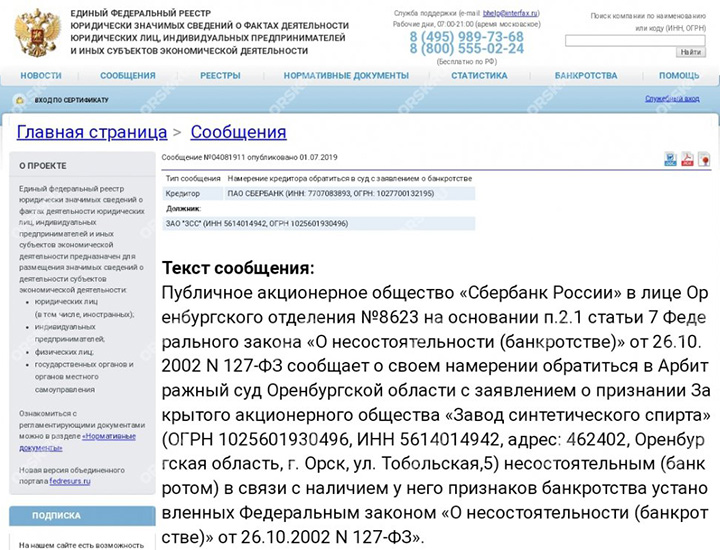Click the физических лиц bullet item
Viewport: 720px width, 550px height.
64,352
